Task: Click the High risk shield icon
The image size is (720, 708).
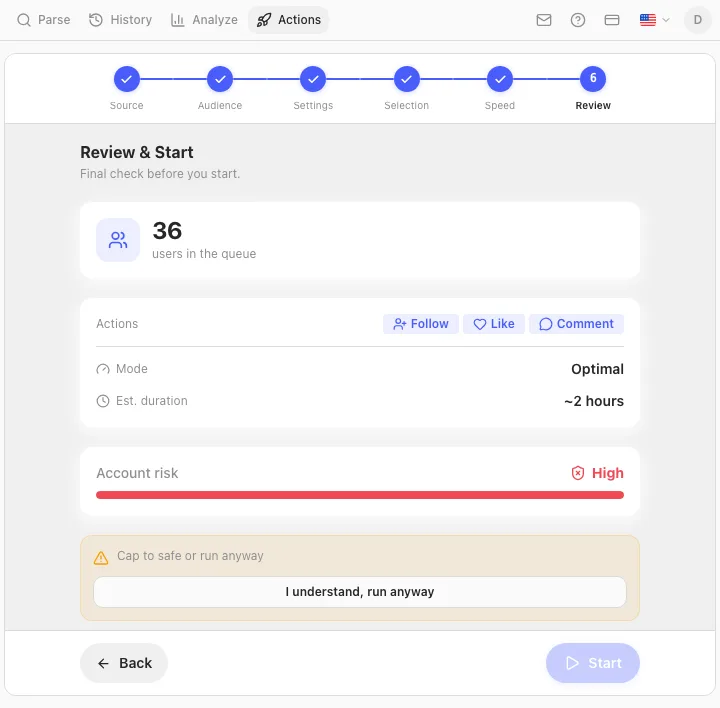Action: click(578, 473)
